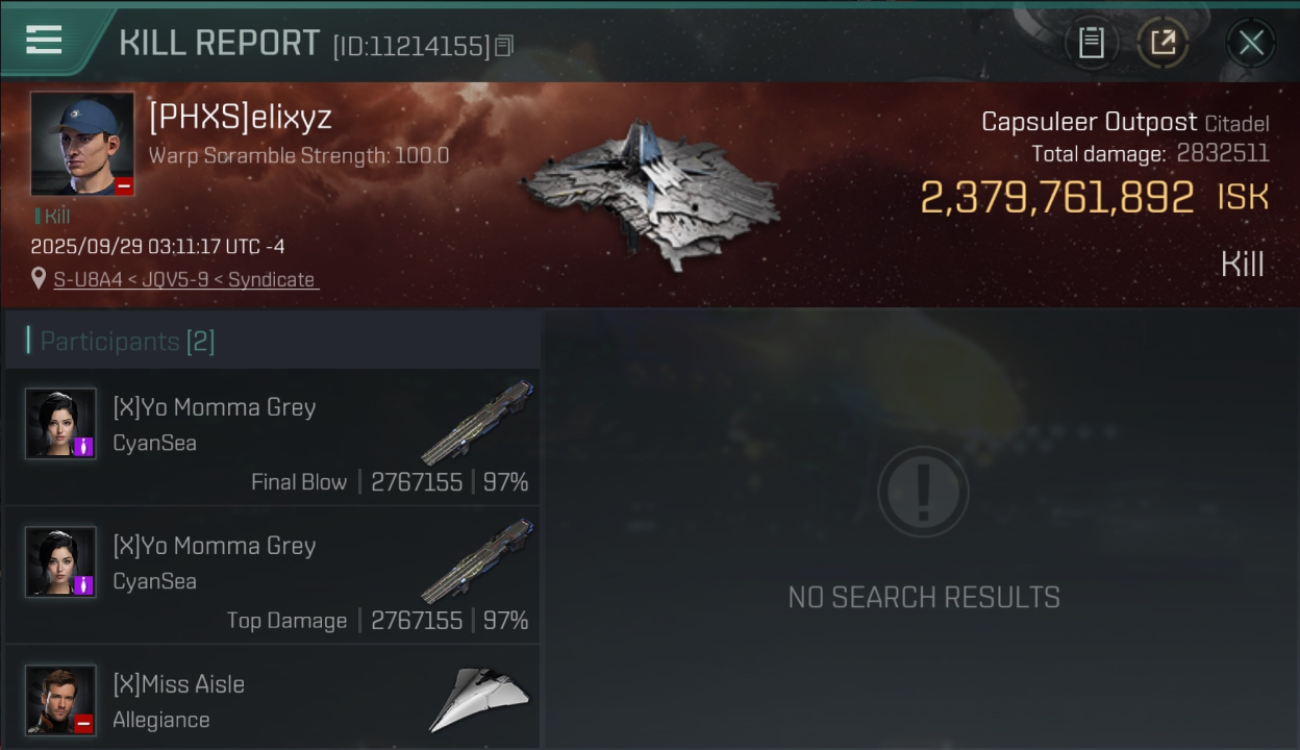
Task: Select the Participants [2] tab
Action: pos(127,341)
